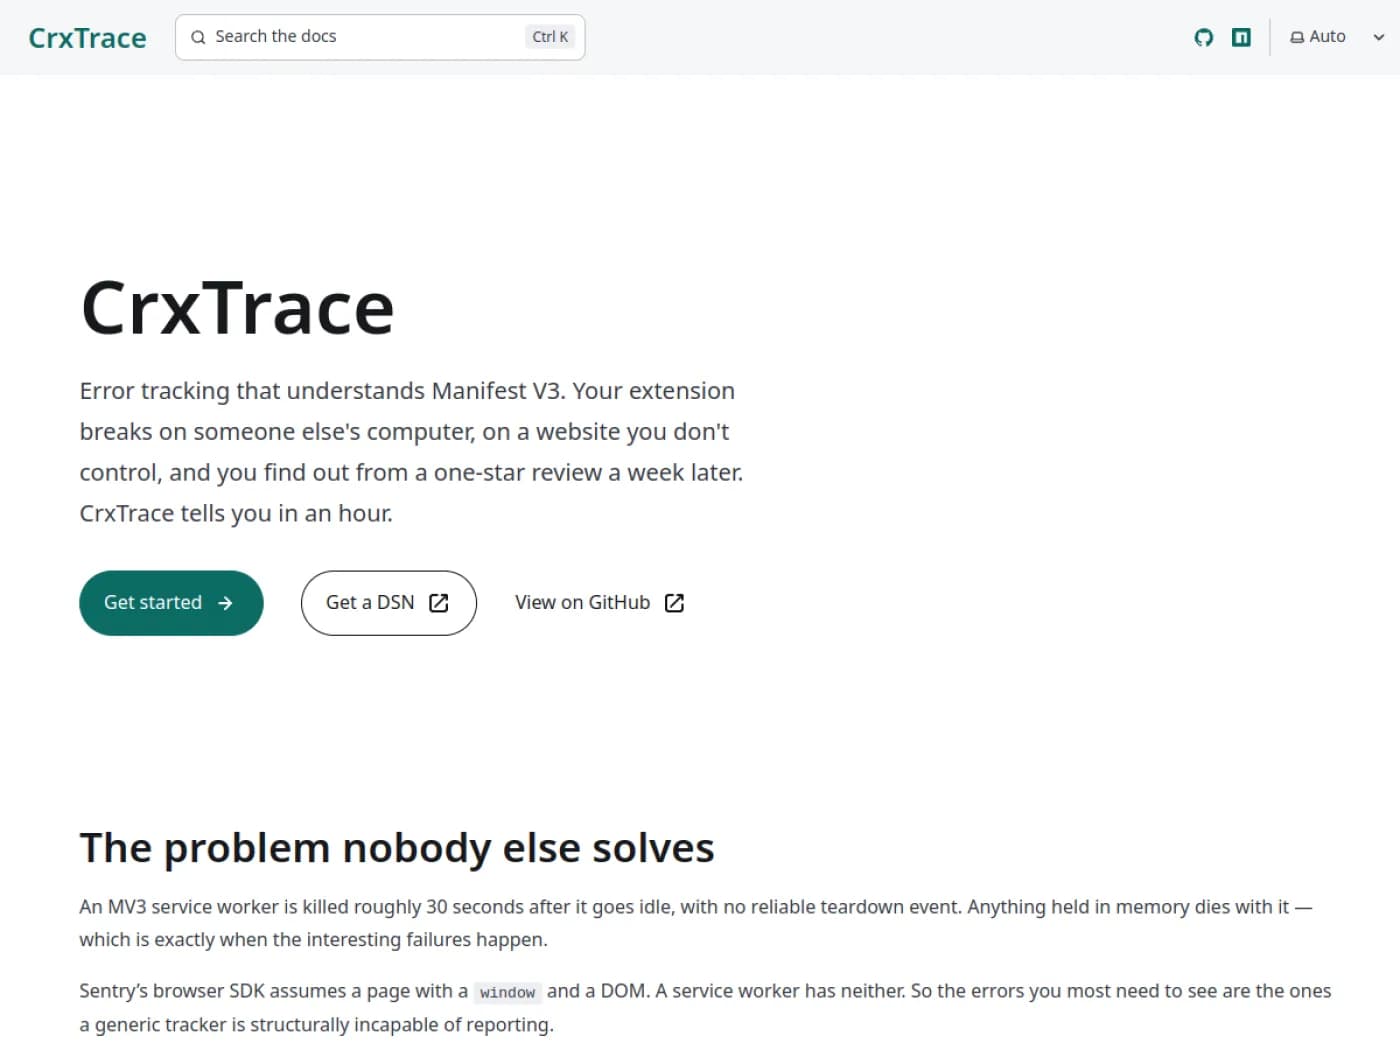Open the Get a DSN button
This screenshot has height=1050, width=1400.
(x=388, y=603)
